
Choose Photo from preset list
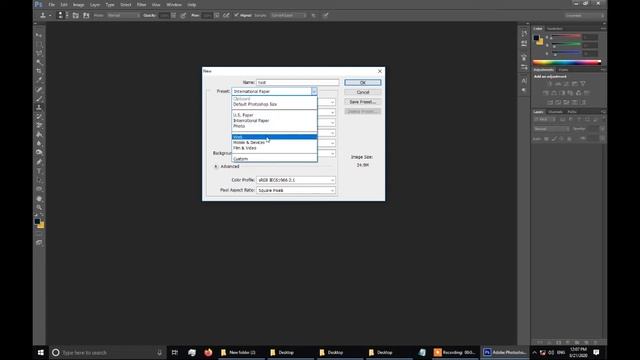(x=274, y=126)
